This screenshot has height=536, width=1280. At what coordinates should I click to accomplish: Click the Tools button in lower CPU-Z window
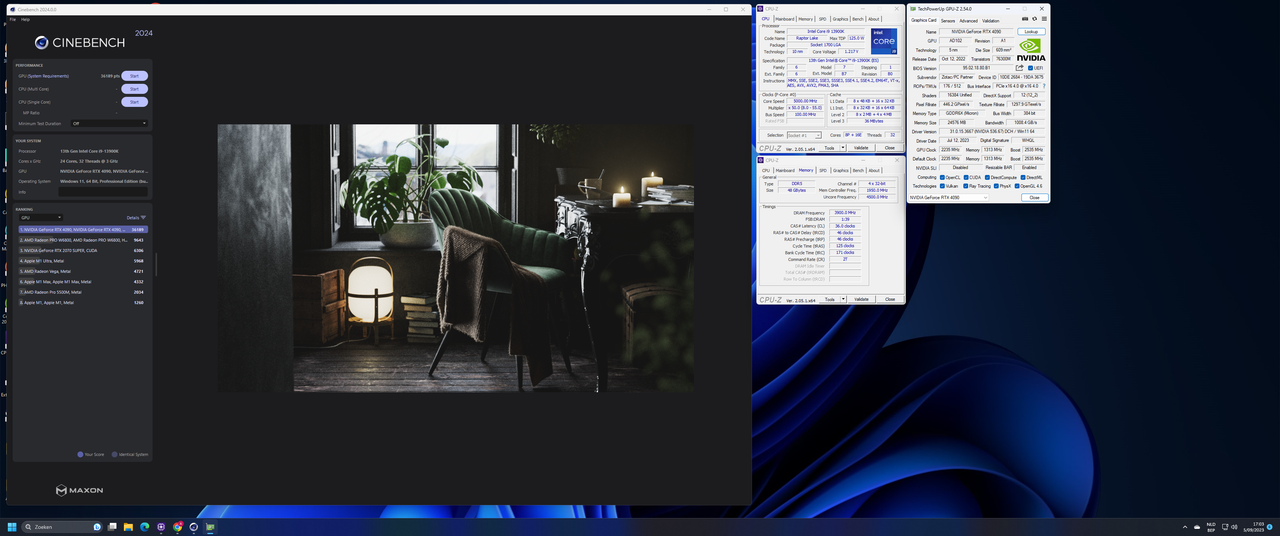829,299
